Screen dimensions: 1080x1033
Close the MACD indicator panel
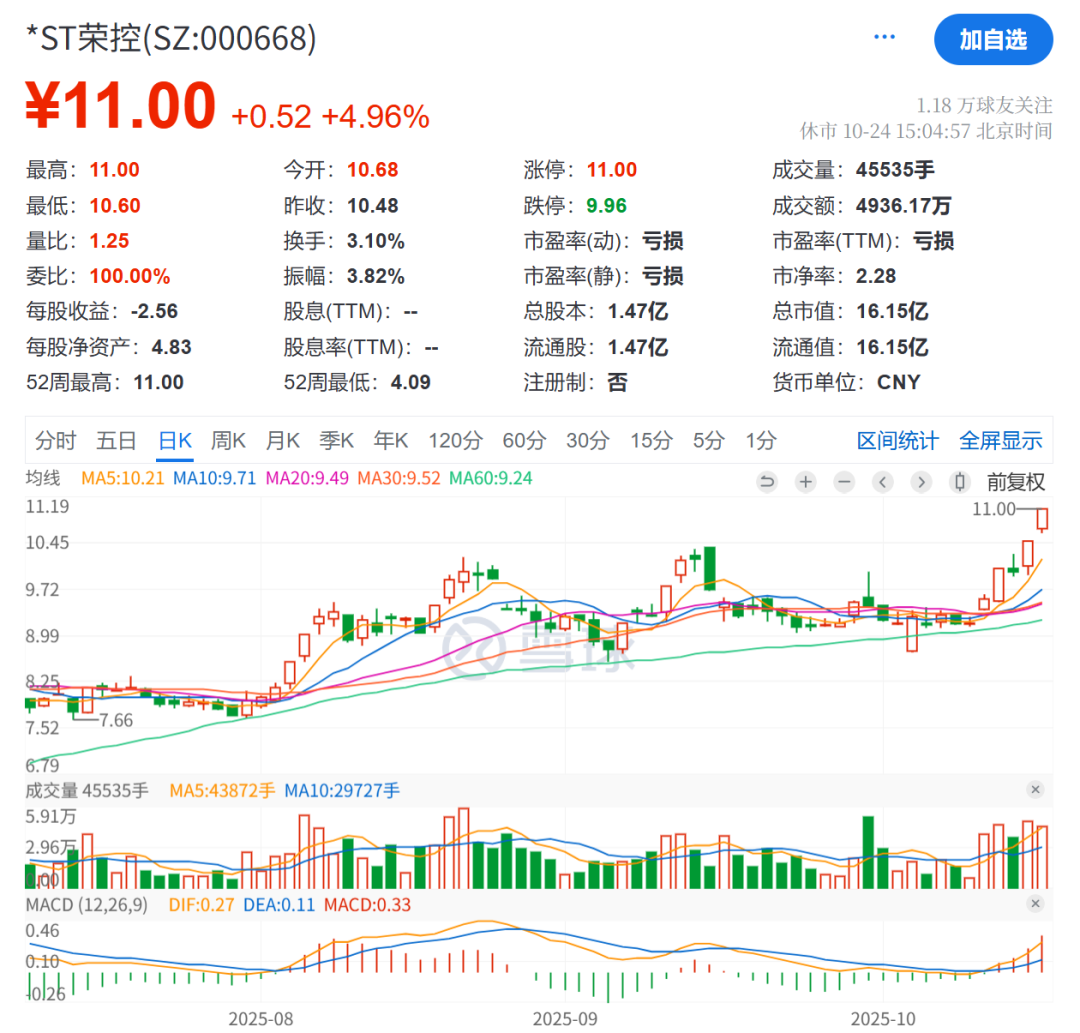[1036, 904]
